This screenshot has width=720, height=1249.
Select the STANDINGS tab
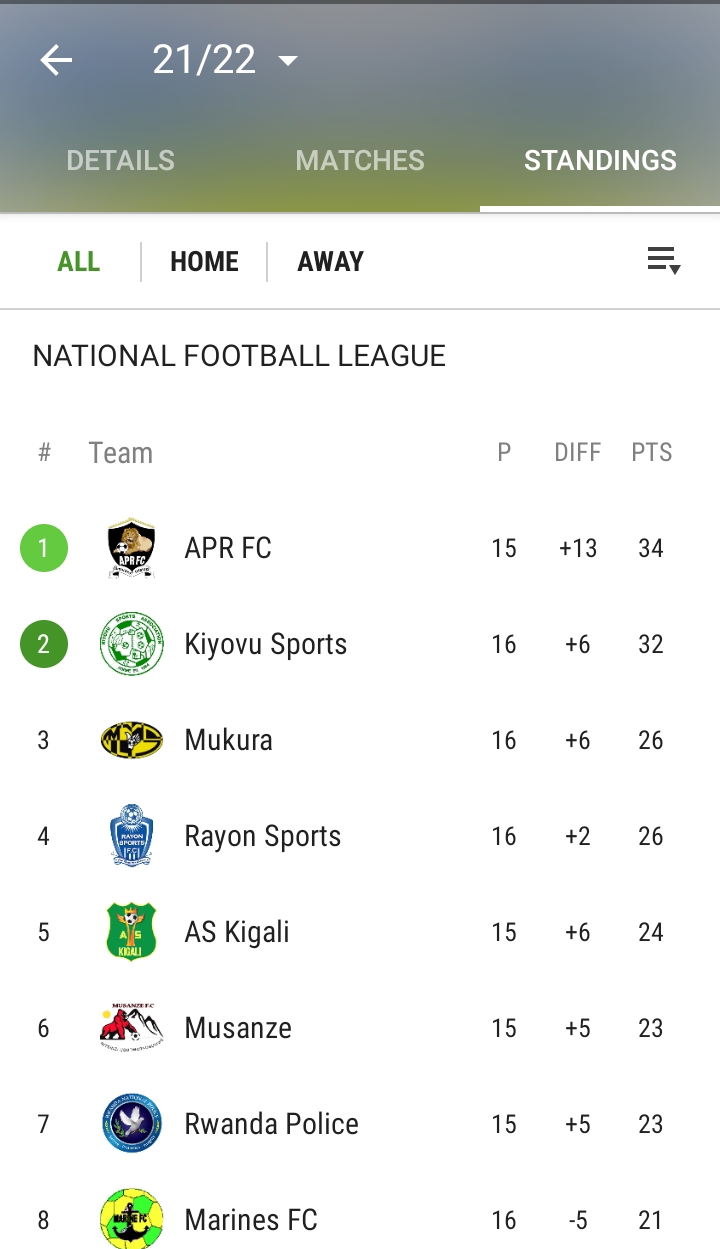click(600, 160)
